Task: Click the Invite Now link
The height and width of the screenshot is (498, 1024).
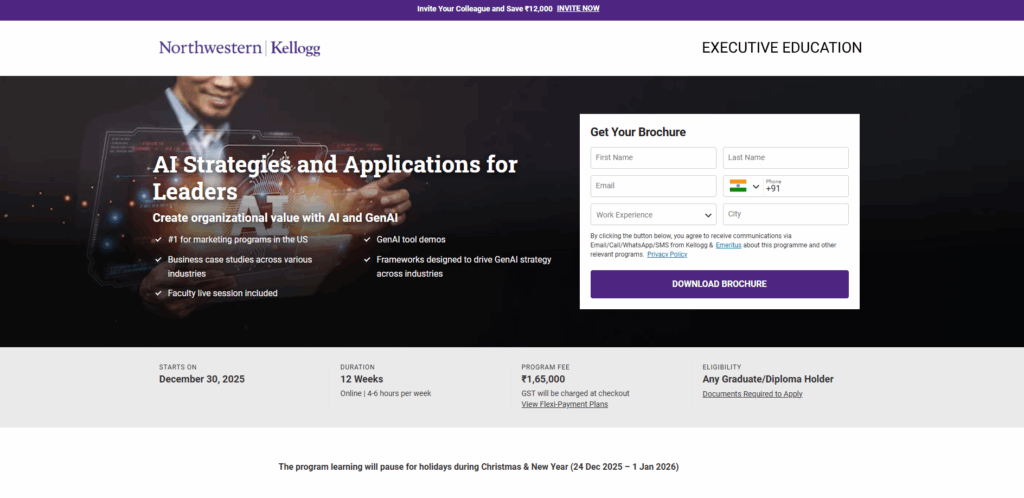Action: click(578, 8)
